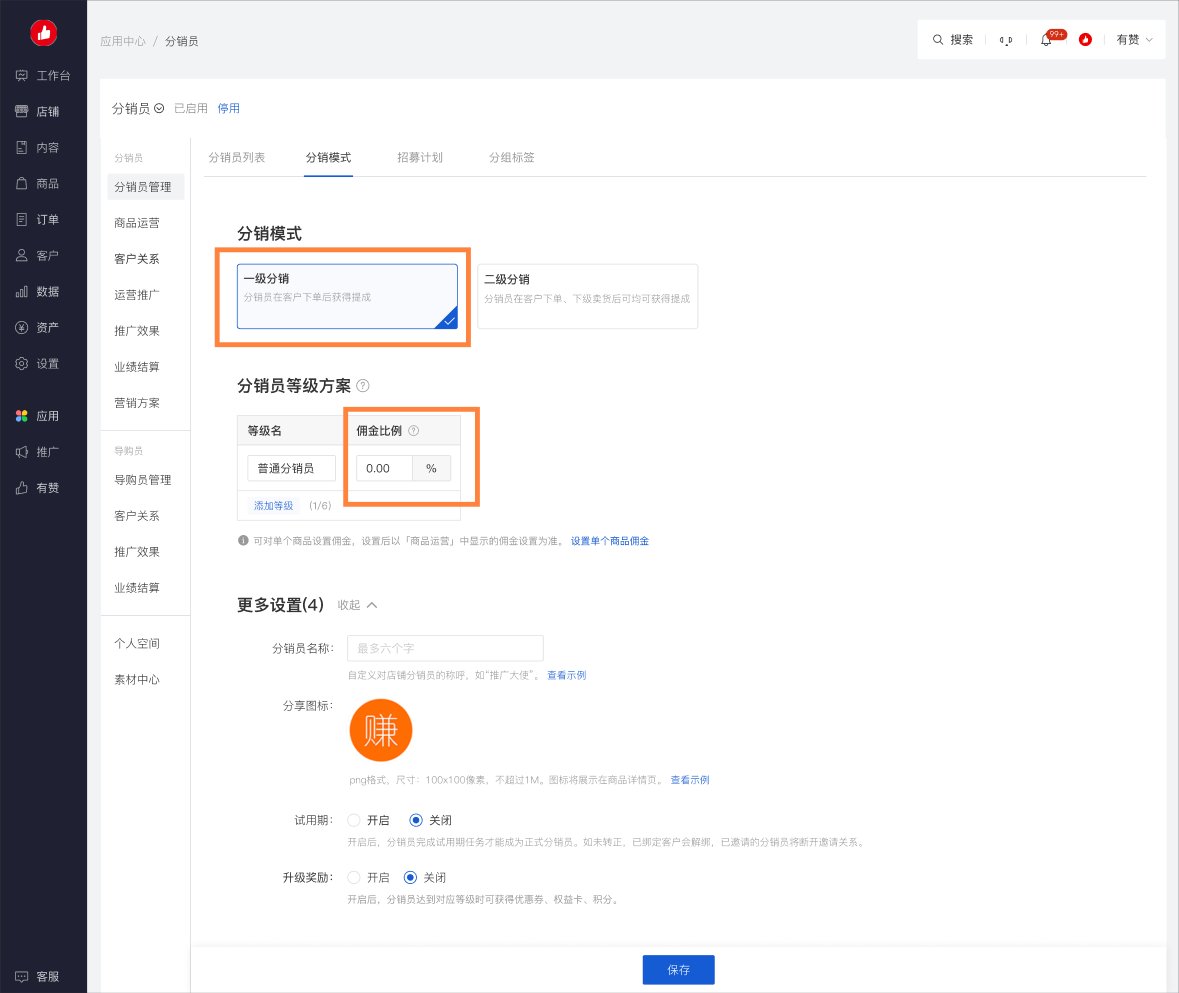Open 素材中心 in the secondary menu
1179x993 pixels.
click(137, 680)
